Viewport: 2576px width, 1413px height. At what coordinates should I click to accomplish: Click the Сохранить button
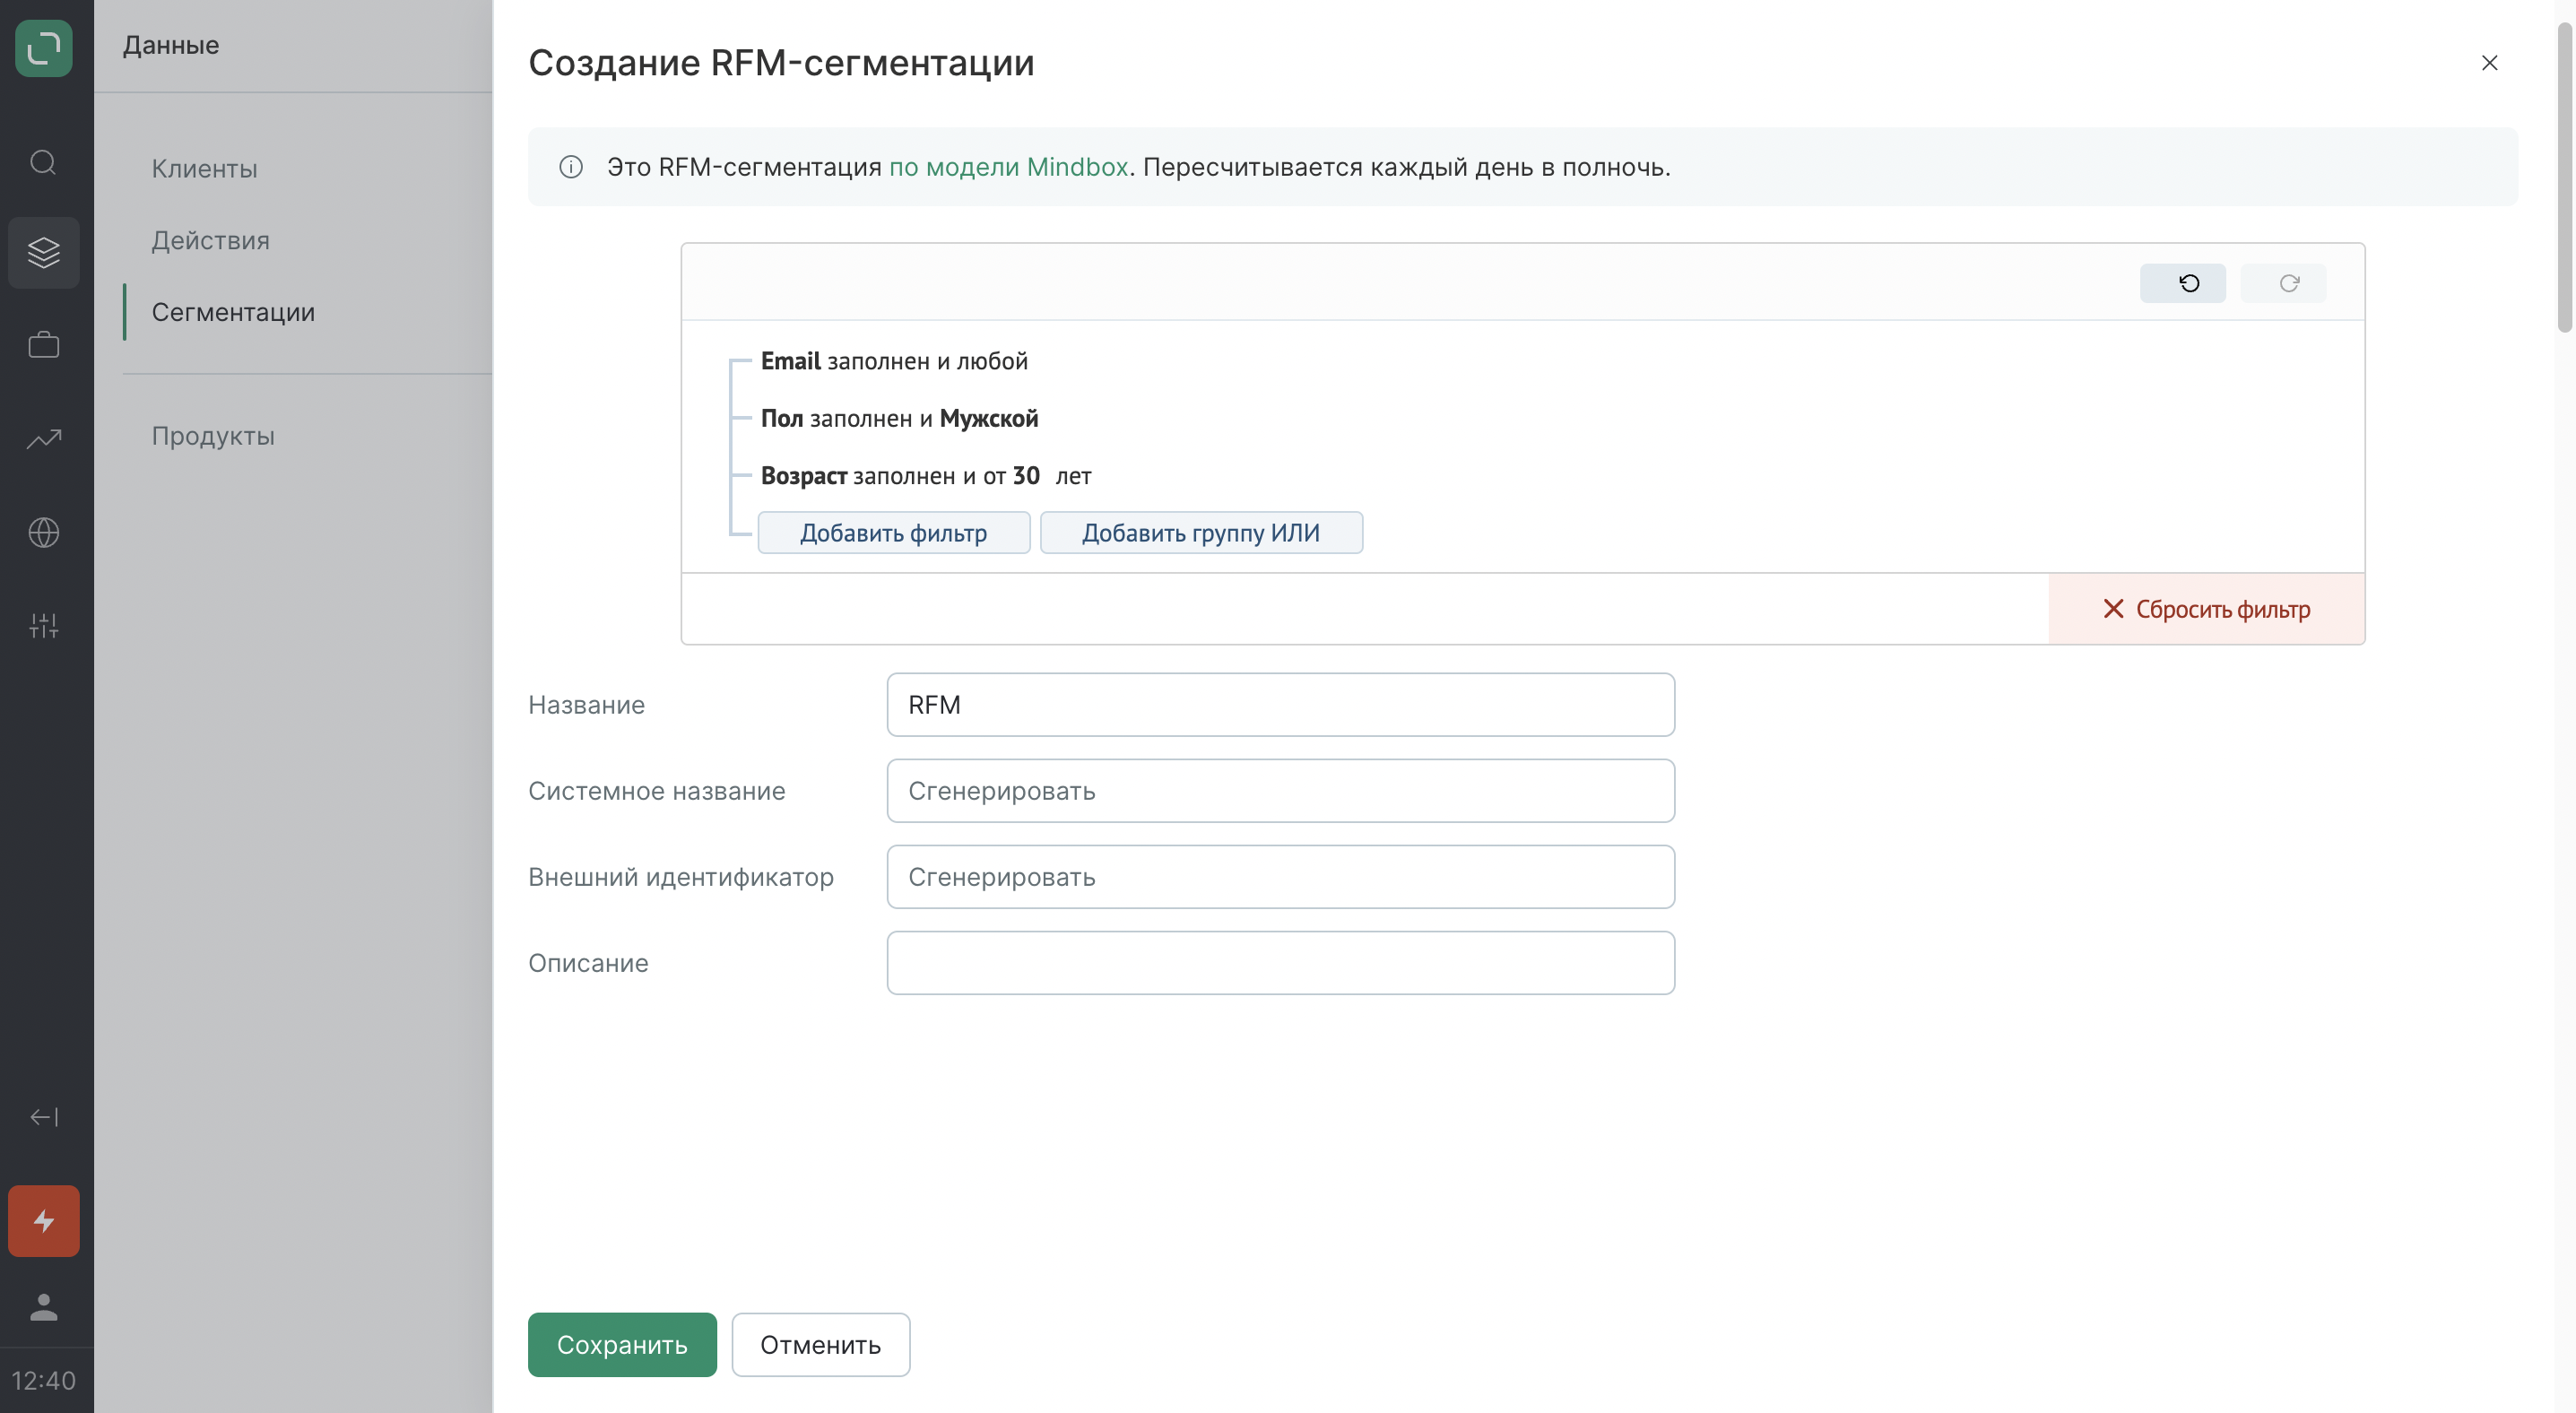tap(622, 1345)
